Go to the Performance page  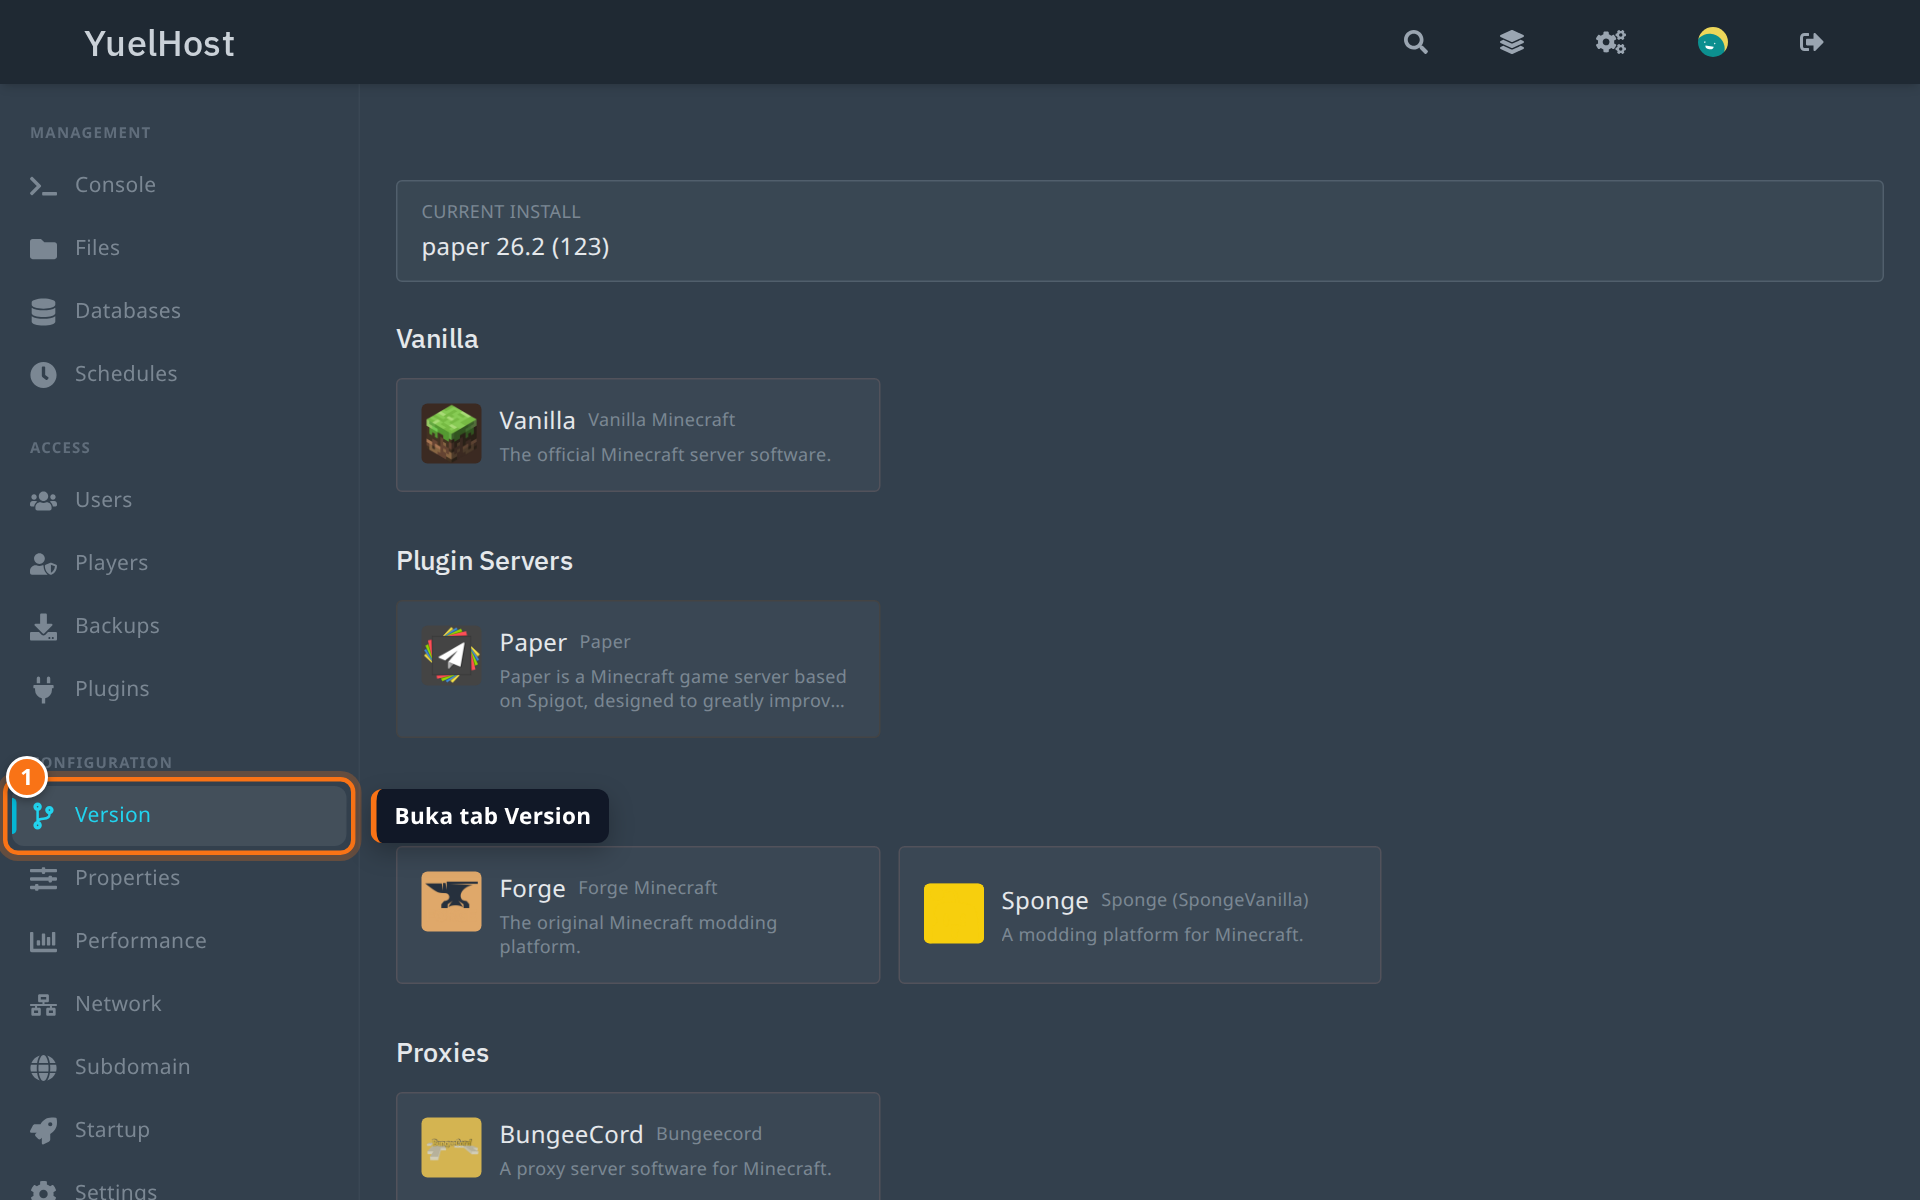(180, 941)
